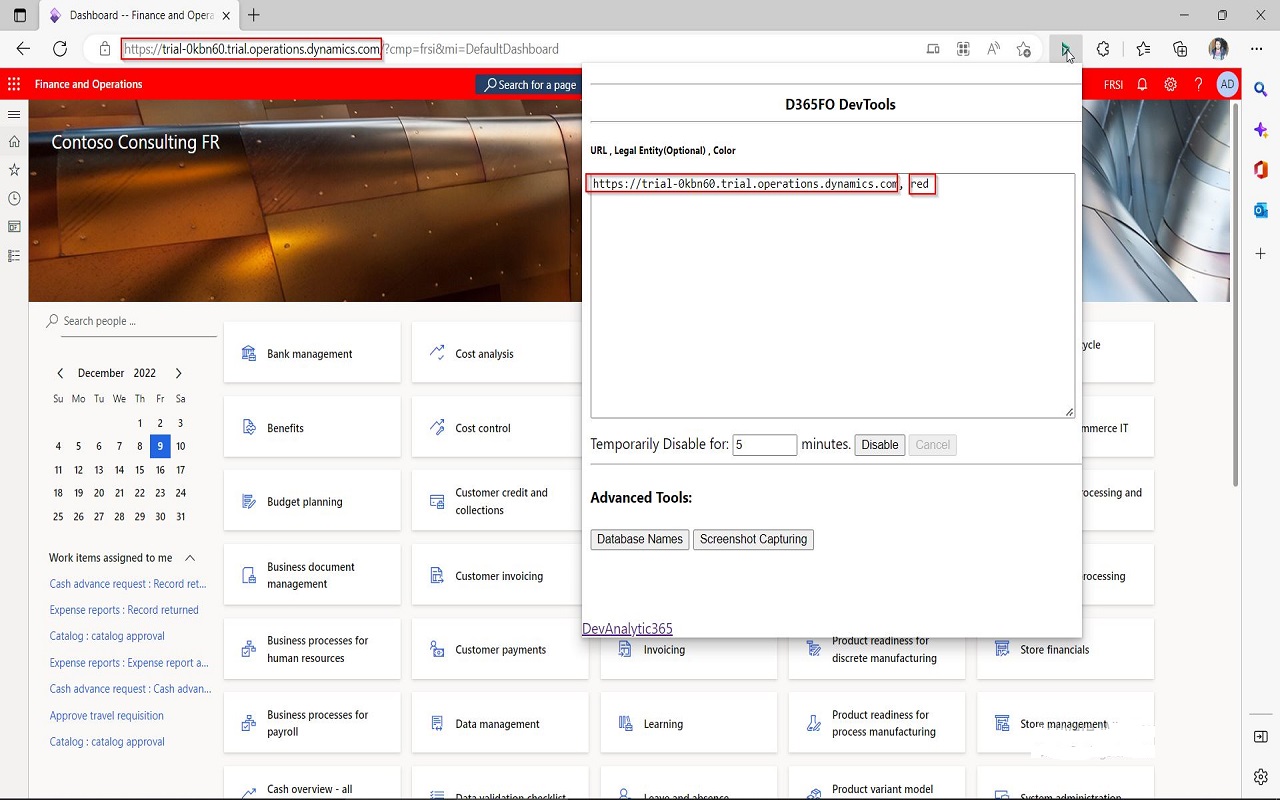Image resolution: width=1280 pixels, height=800 pixels.
Task: View recently opened pages with the clock icon
Action: click(14, 198)
